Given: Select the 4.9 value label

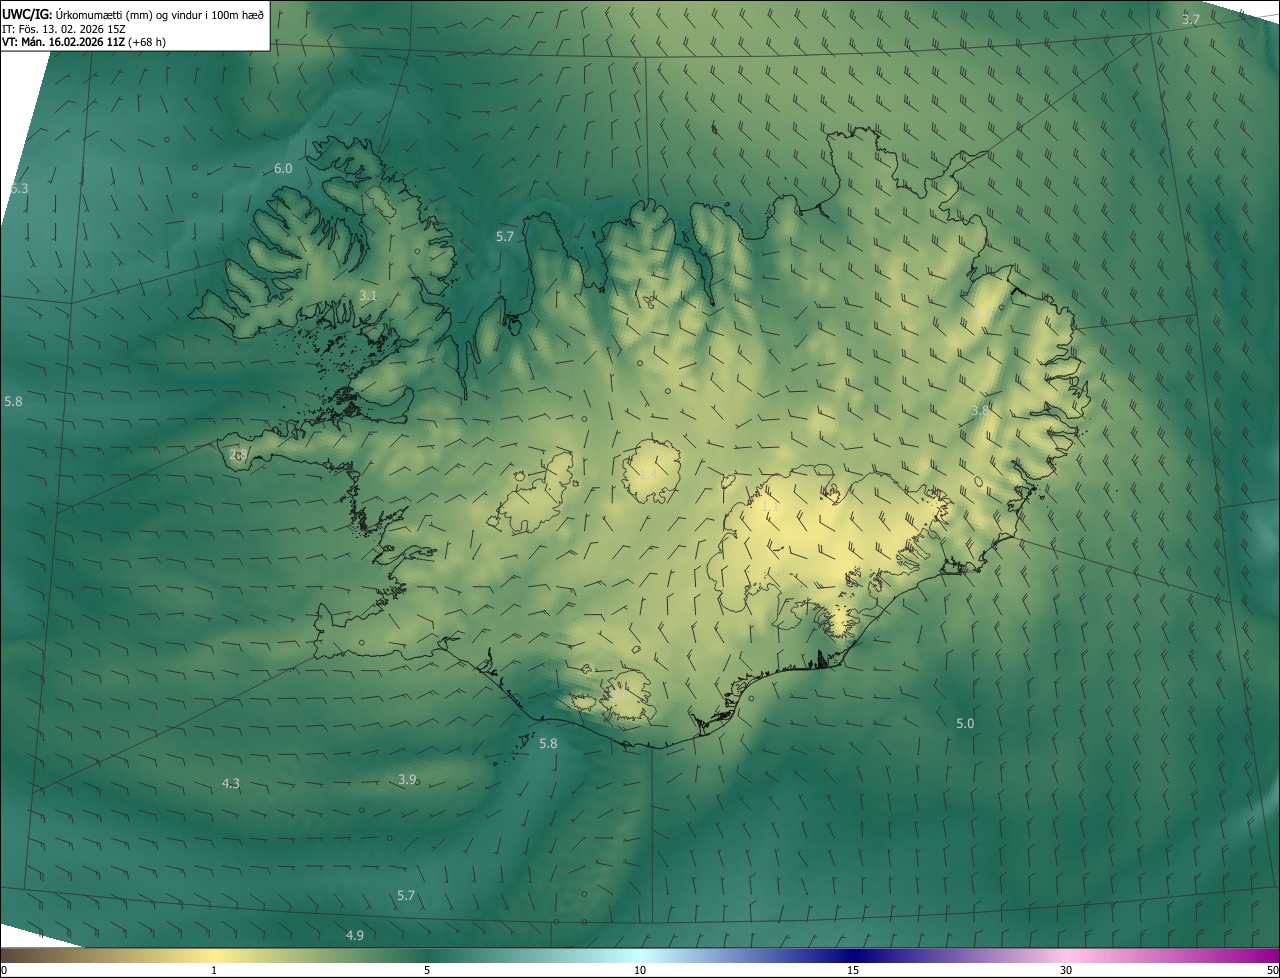Looking at the screenshot, I should [355, 936].
